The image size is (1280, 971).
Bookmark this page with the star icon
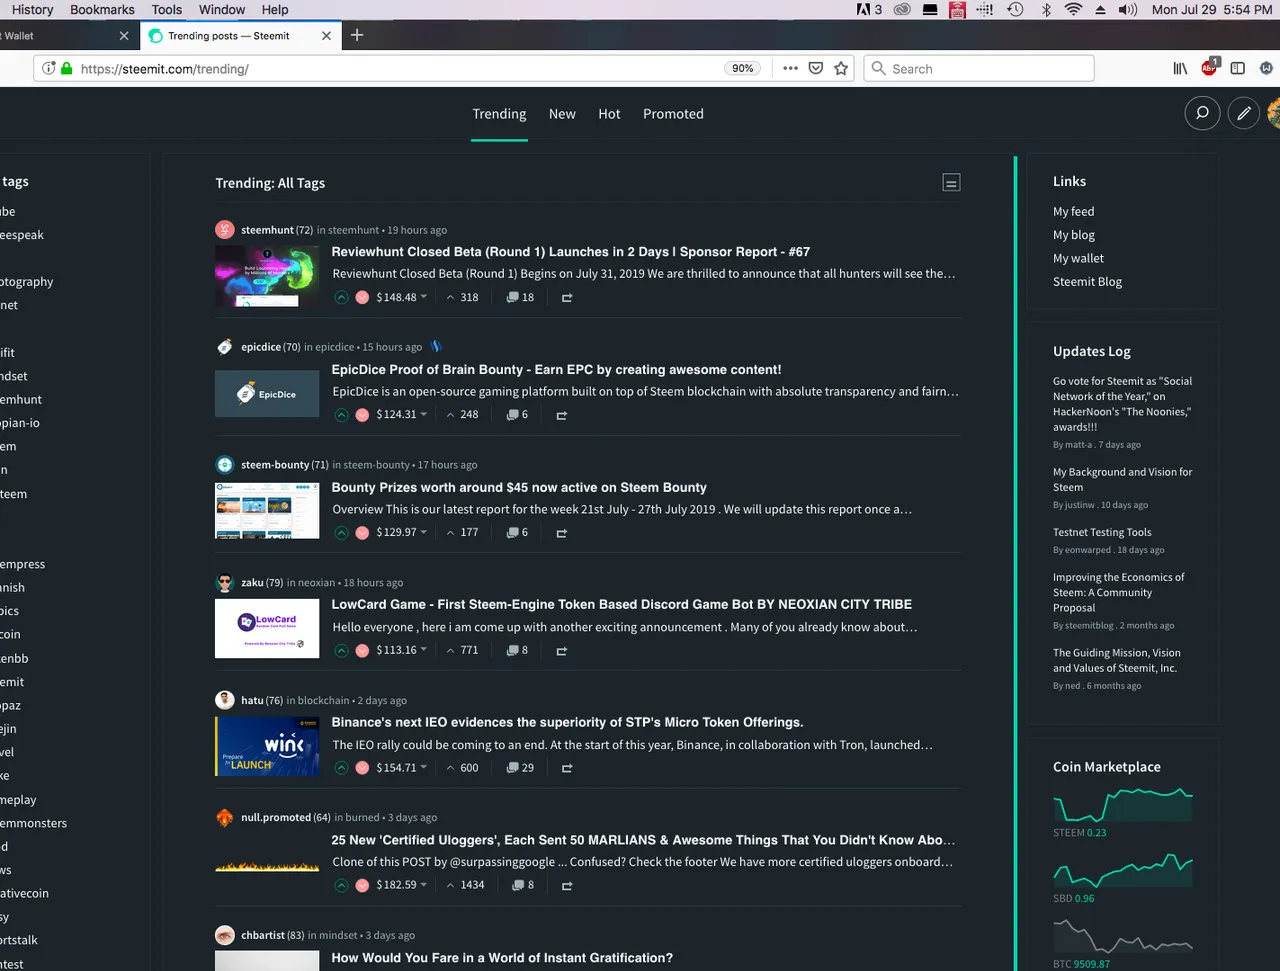click(841, 68)
